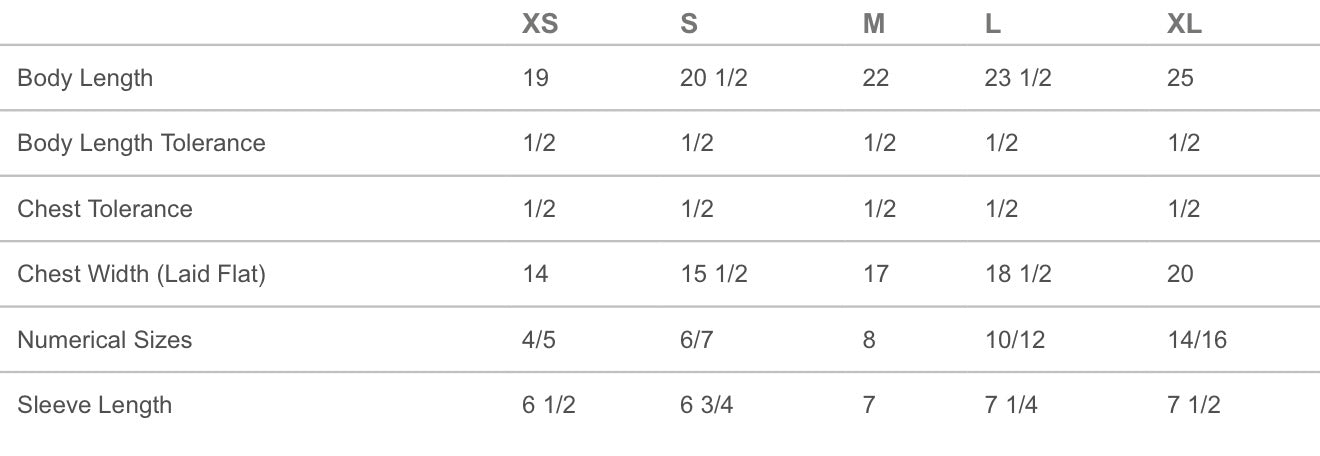
Task: Click the Chest Tolerance row label
Action: [105, 209]
